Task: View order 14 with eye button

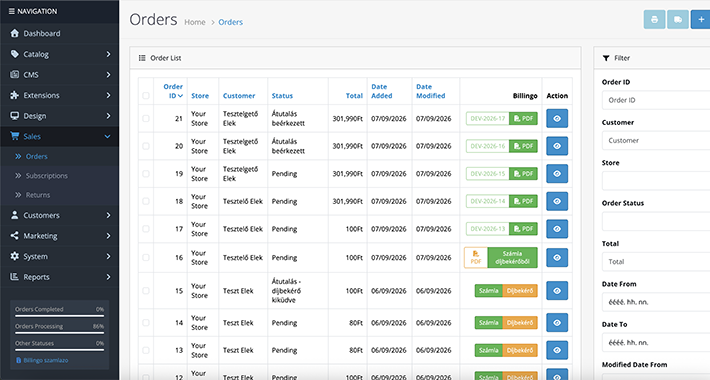Action: [x=557, y=323]
